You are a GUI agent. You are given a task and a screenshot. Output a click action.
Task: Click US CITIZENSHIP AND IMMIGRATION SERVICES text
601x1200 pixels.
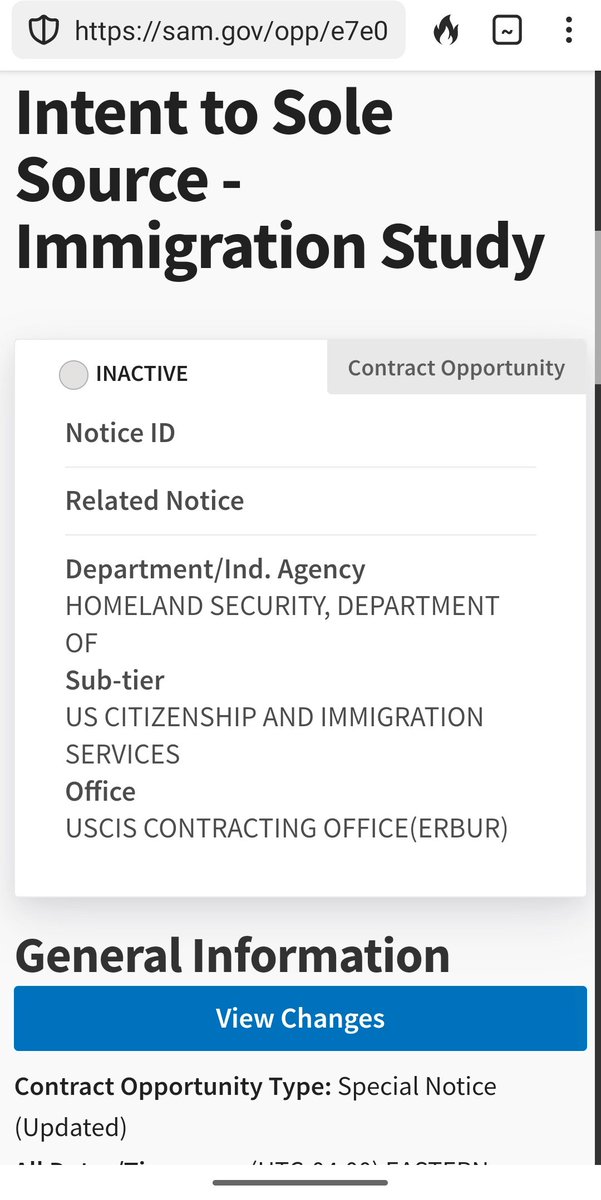tap(274, 717)
